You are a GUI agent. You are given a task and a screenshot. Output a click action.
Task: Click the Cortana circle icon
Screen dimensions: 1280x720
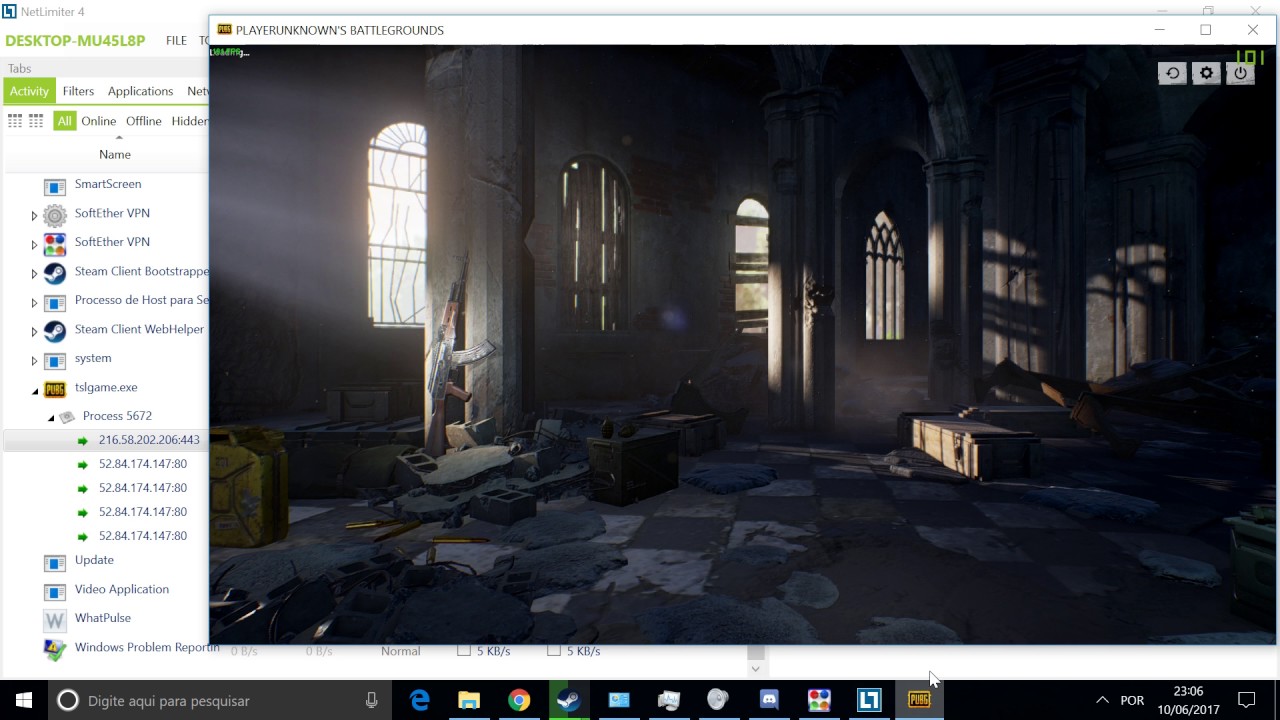[68, 700]
